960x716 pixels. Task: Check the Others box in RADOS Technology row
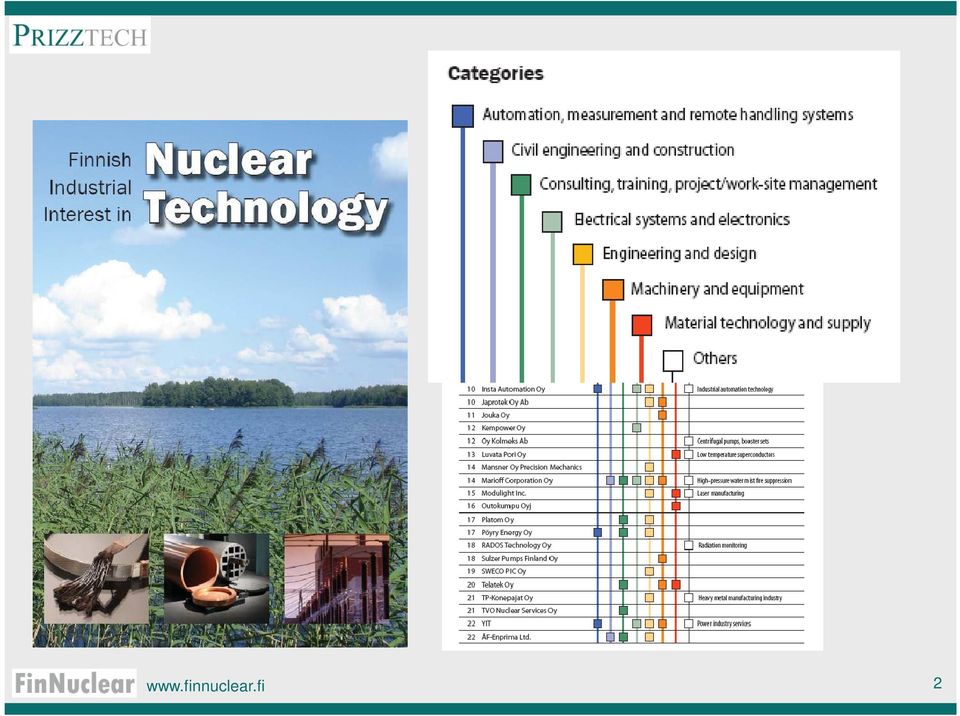[x=689, y=545]
